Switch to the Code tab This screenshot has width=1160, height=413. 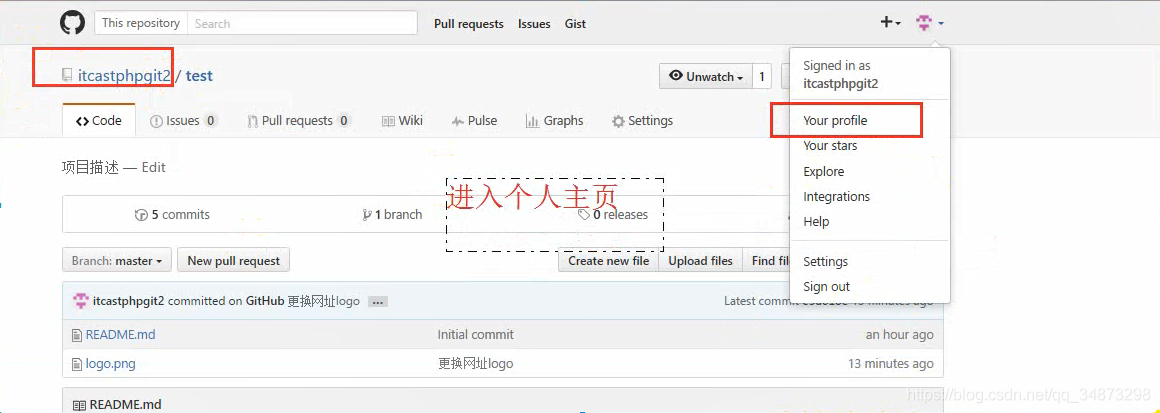point(99,121)
